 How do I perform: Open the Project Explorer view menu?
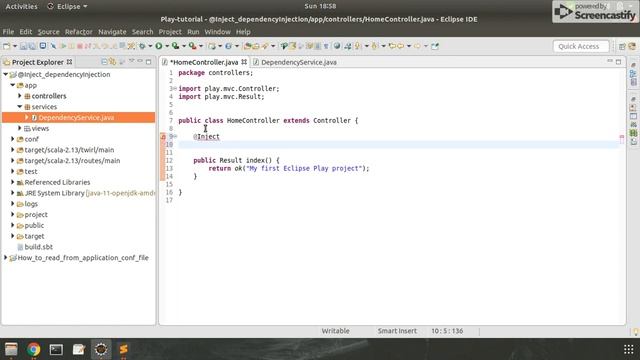pos(131,61)
